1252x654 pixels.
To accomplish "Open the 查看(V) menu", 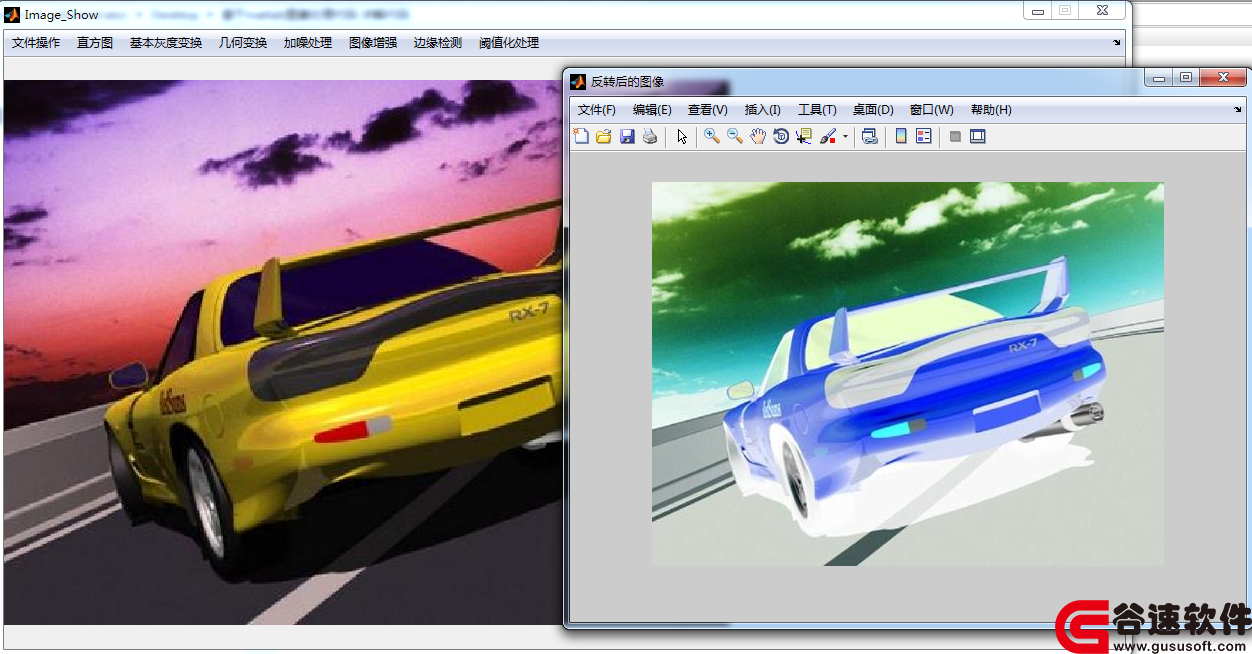I will tap(708, 110).
